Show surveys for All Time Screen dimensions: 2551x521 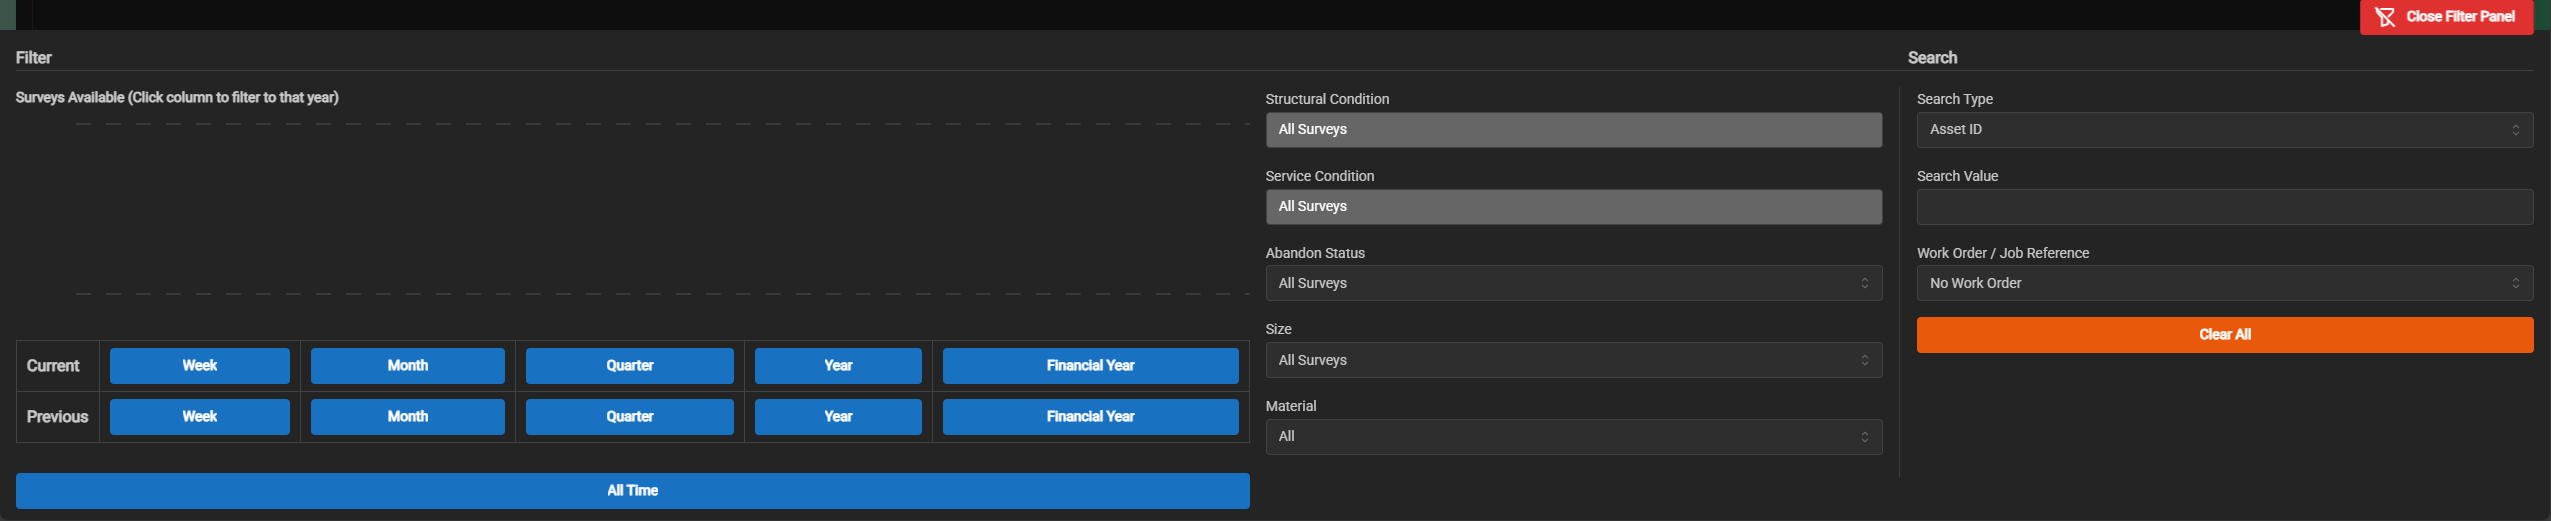coord(632,491)
